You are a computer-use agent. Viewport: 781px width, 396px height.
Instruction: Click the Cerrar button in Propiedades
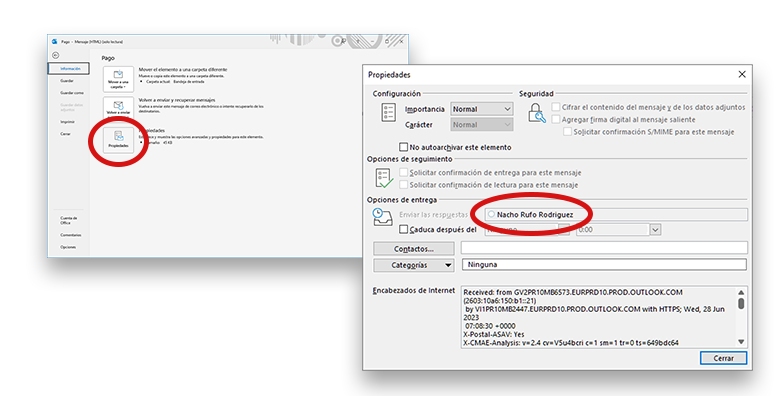[723, 358]
